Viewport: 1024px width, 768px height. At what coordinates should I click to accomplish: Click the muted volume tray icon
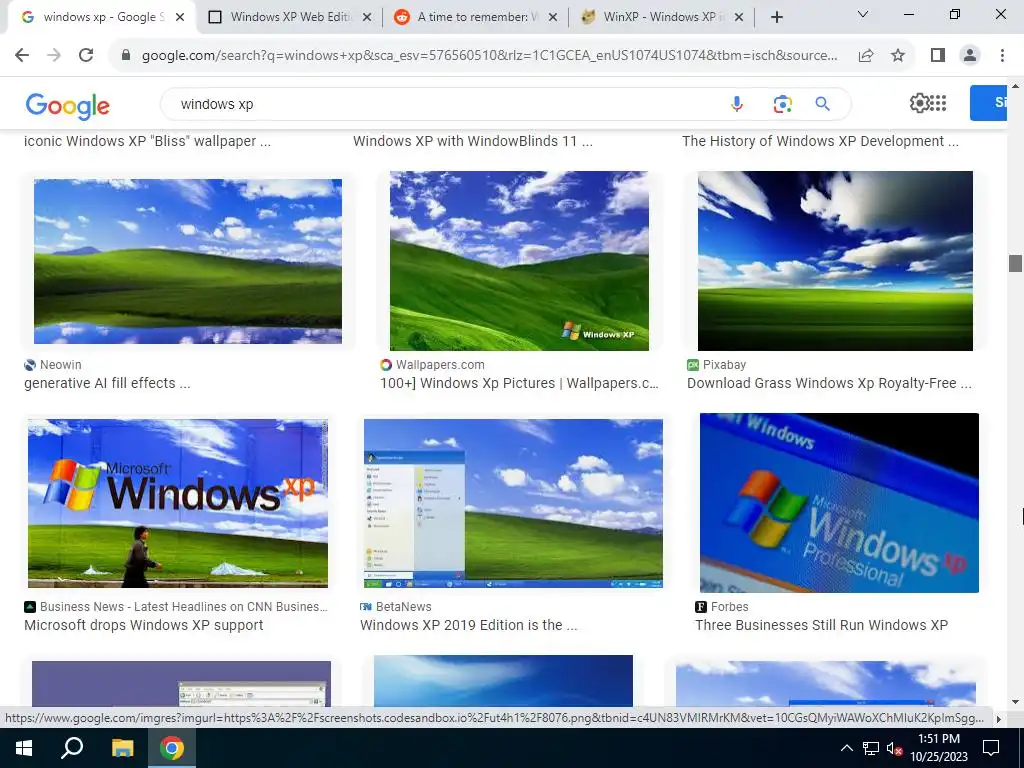894,749
